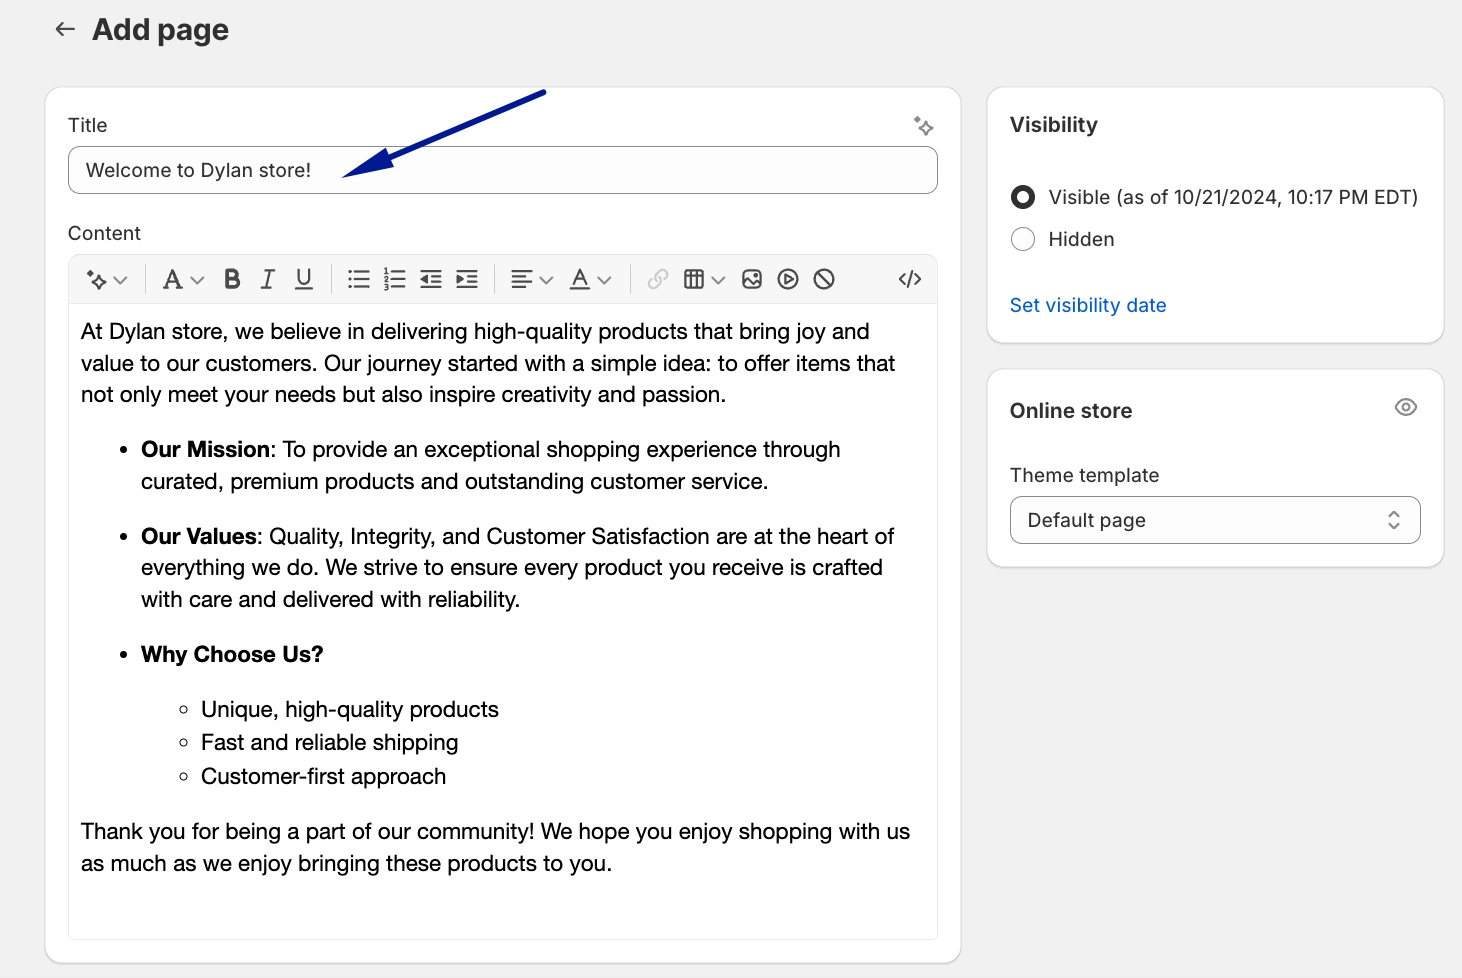Click the clear formatting icon

coord(824,280)
